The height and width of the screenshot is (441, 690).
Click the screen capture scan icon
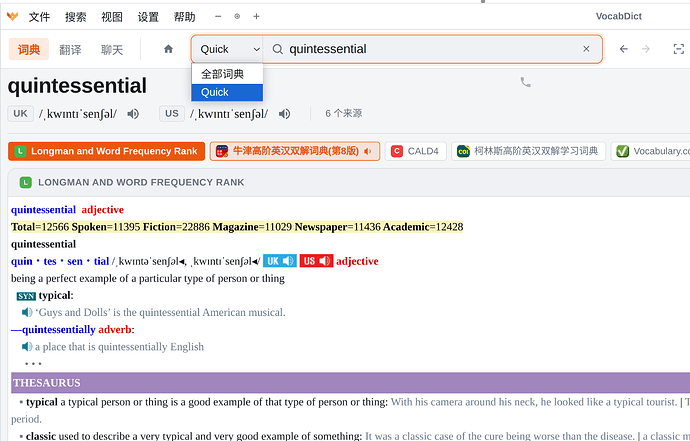pos(679,49)
